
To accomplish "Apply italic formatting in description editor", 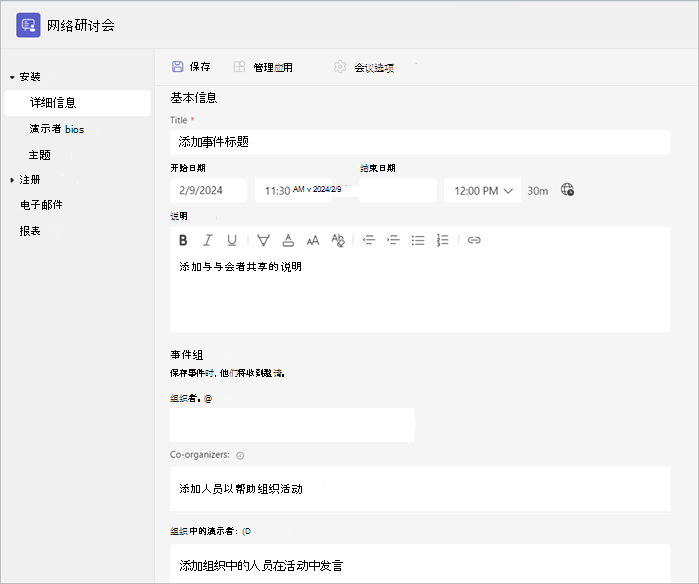I will (x=207, y=240).
